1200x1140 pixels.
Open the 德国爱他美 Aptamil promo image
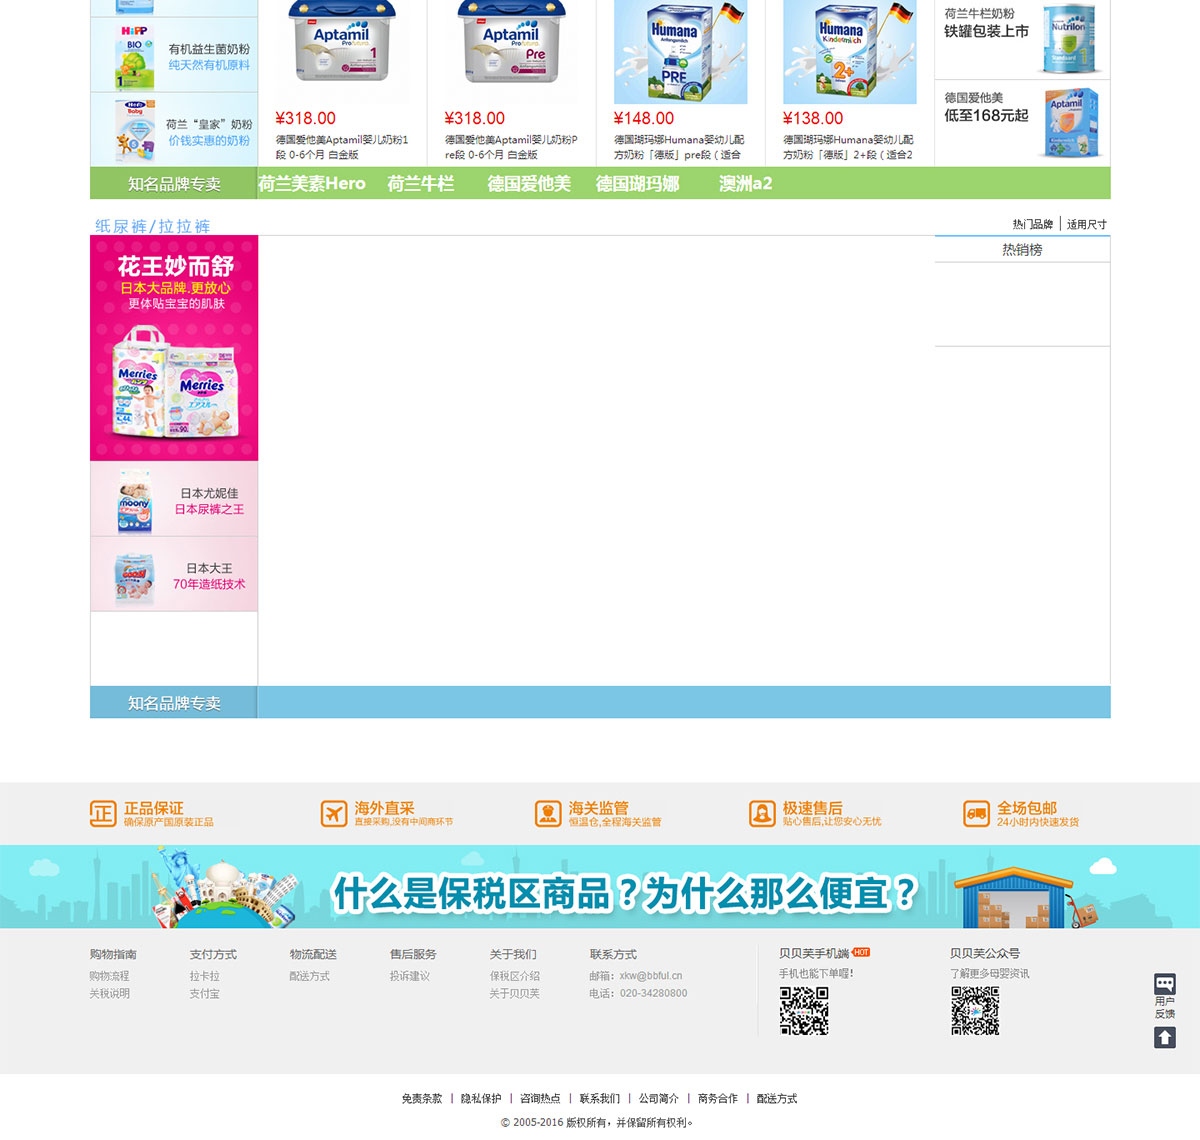[x=1071, y=124]
